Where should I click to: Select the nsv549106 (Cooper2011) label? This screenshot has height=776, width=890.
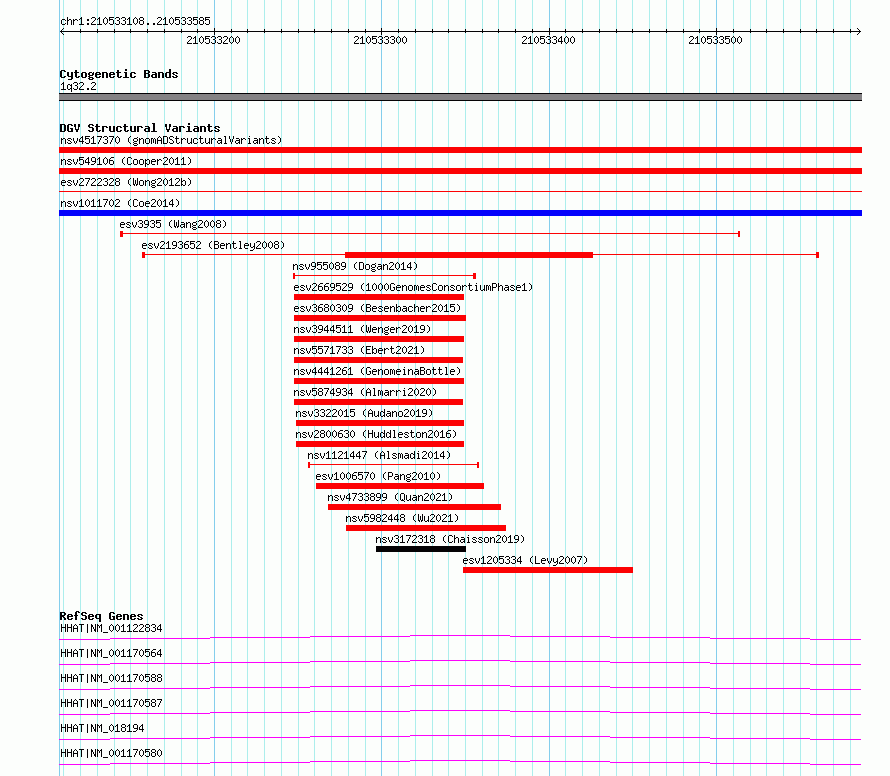coord(126,161)
